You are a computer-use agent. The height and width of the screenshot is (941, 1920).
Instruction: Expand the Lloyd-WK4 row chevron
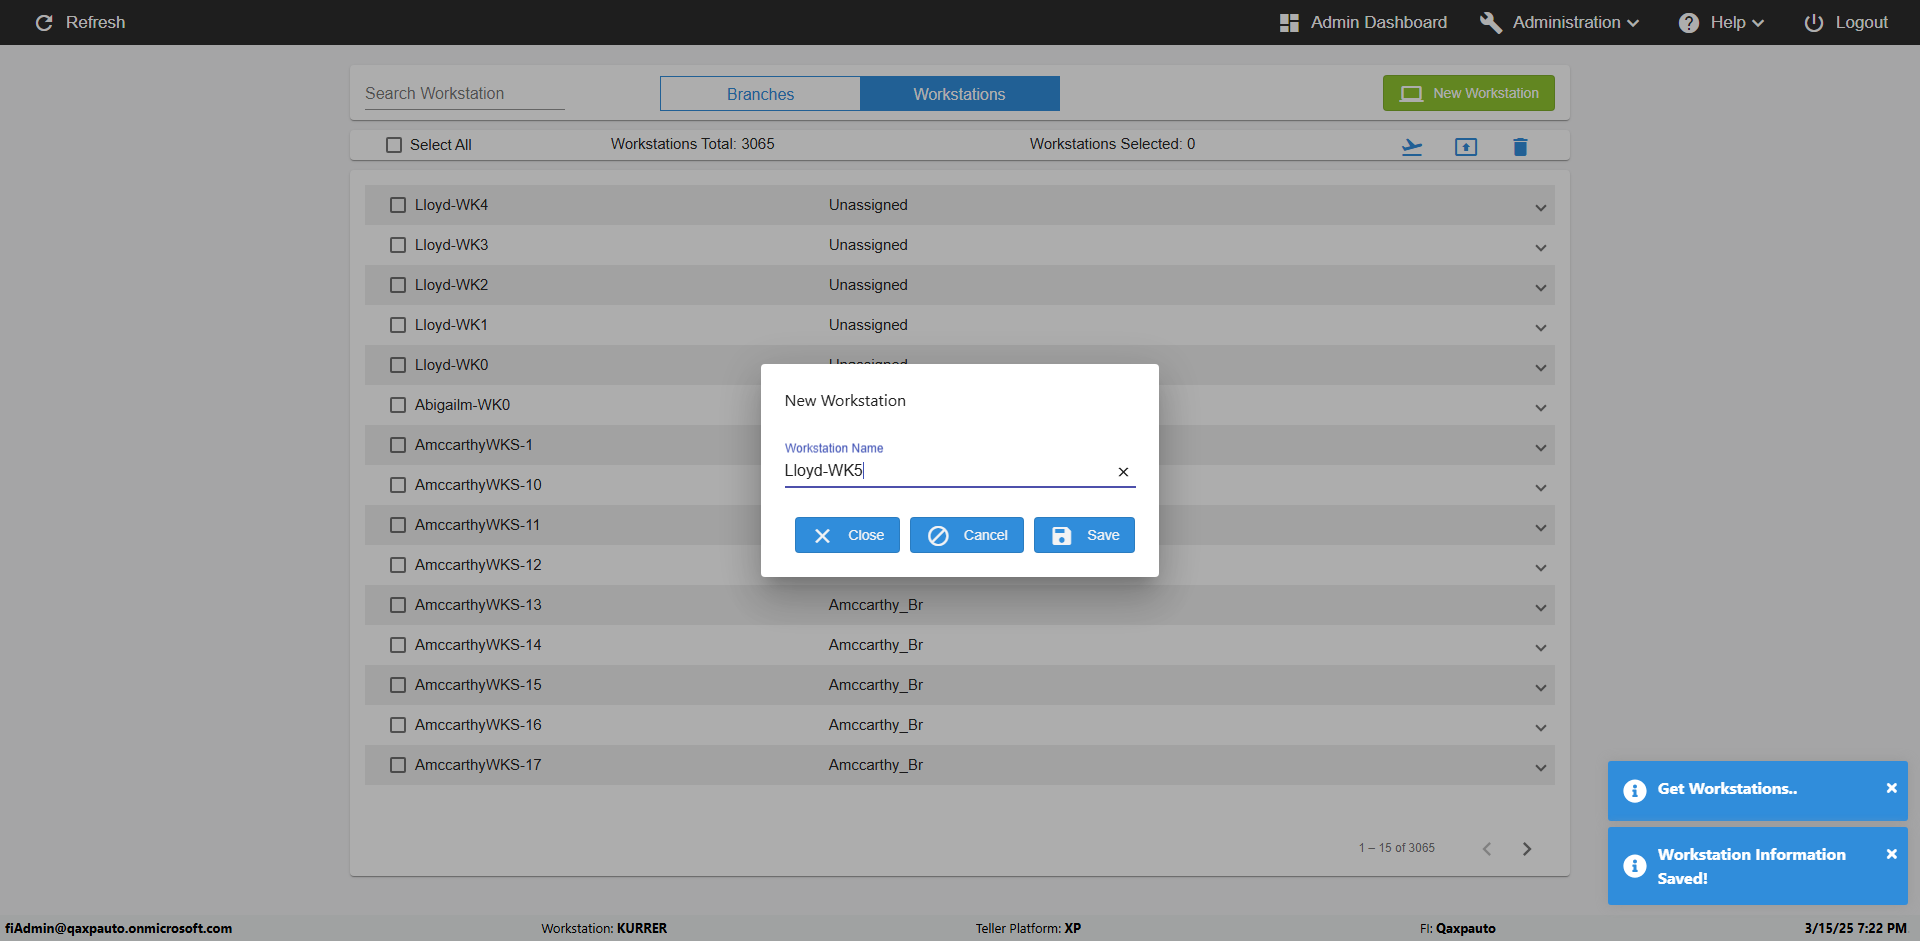pos(1540,208)
